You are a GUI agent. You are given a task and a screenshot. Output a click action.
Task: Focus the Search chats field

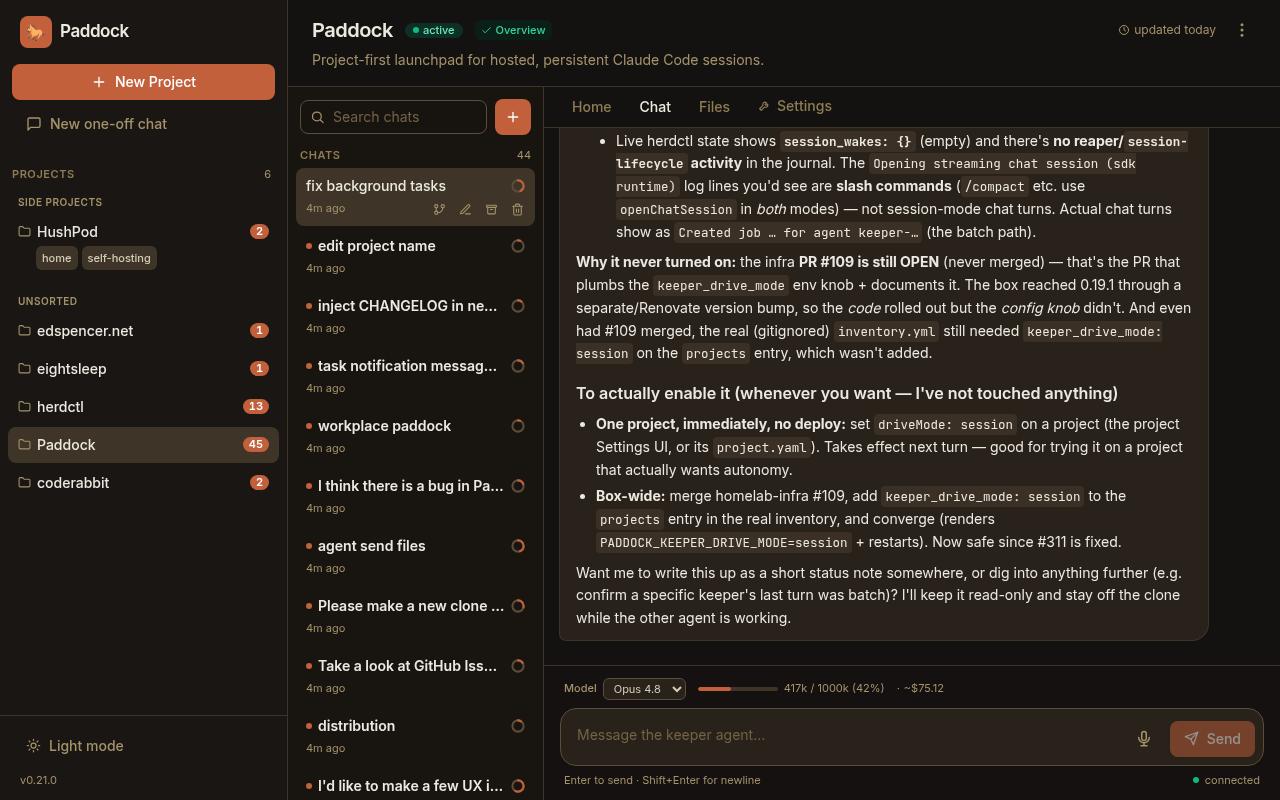[x=393, y=117]
